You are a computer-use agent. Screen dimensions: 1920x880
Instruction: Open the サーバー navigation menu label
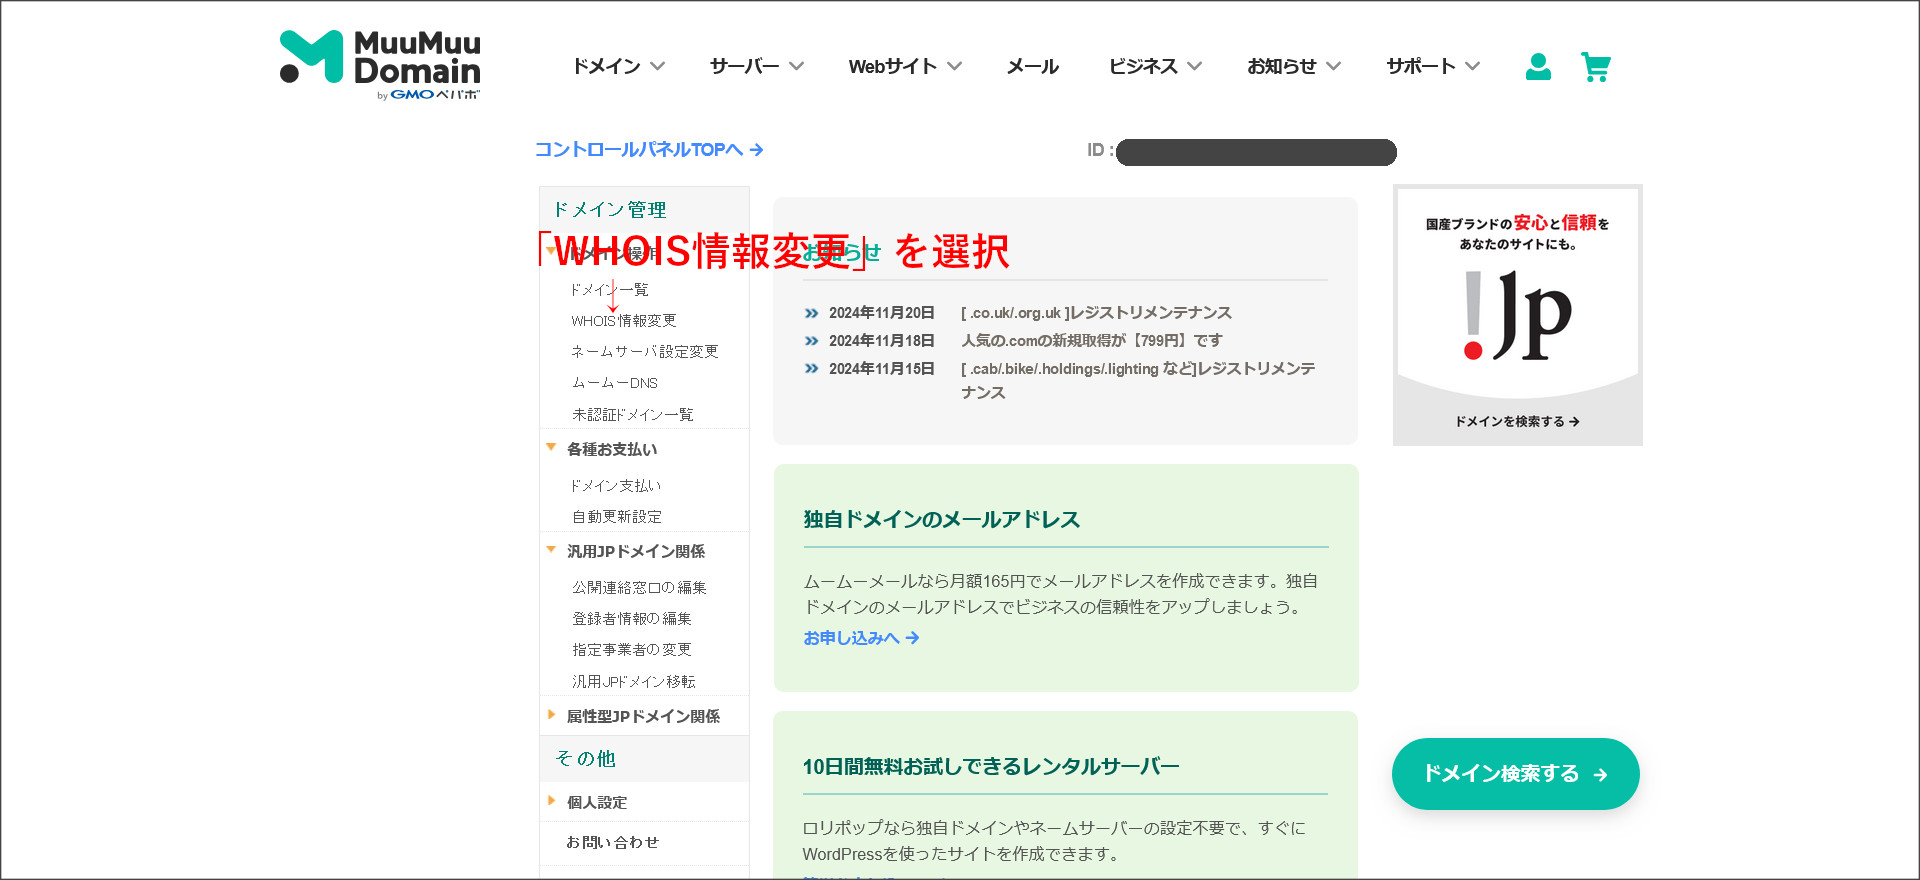click(x=744, y=66)
